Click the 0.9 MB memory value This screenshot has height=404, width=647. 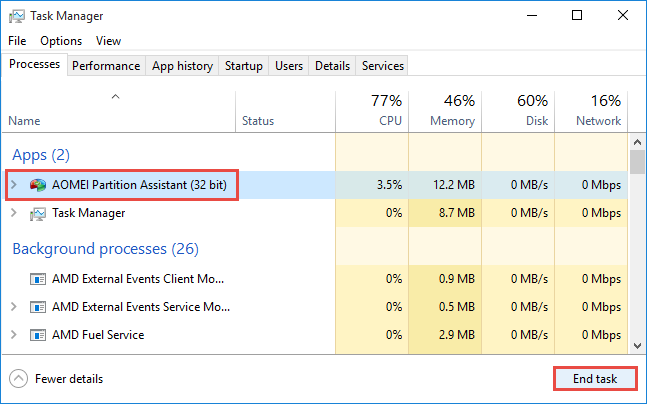[x=457, y=279]
